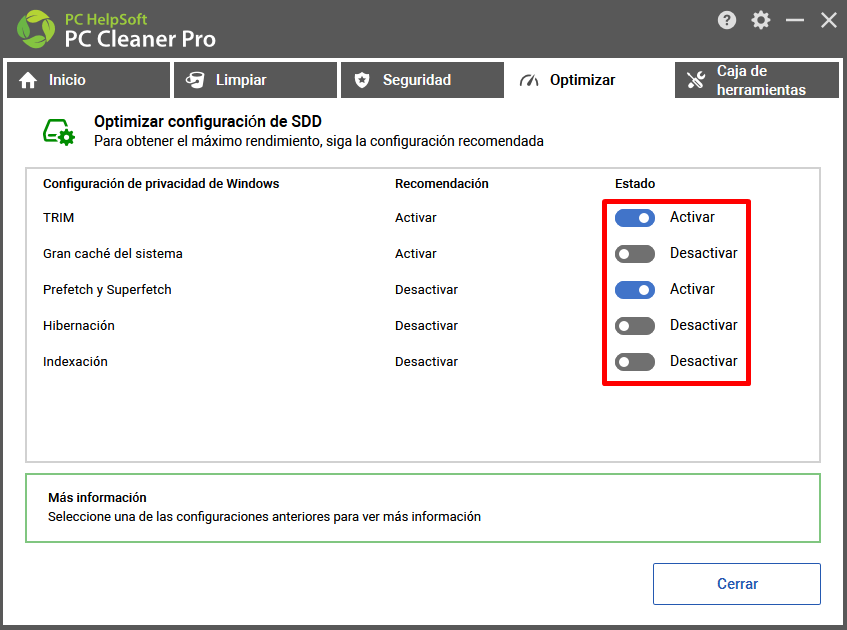Toggle the Hibernación switch
Image resolution: width=847 pixels, height=630 pixels.
point(635,326)
